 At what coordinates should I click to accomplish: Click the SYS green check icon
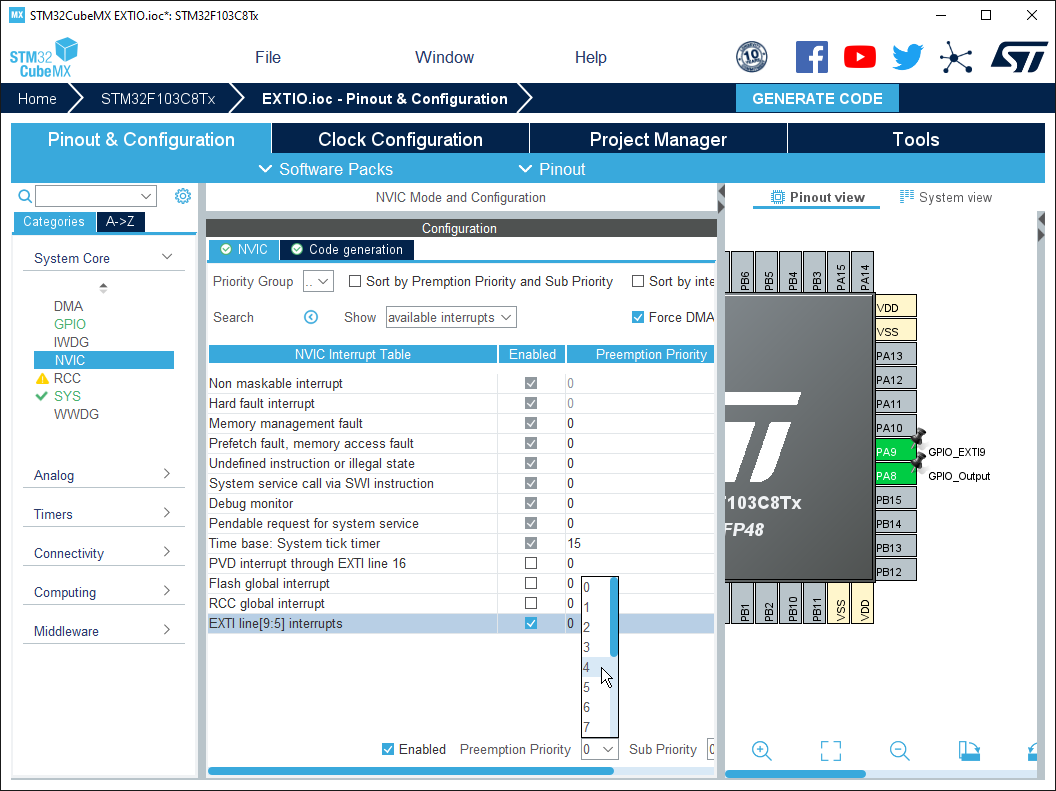click(42, 396)
